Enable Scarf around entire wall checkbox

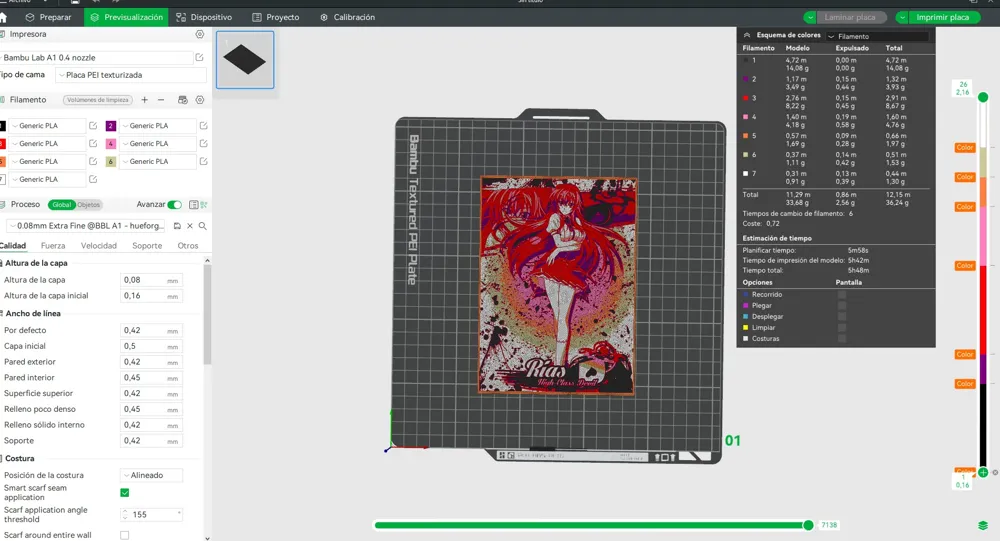(x=125, y=535)
